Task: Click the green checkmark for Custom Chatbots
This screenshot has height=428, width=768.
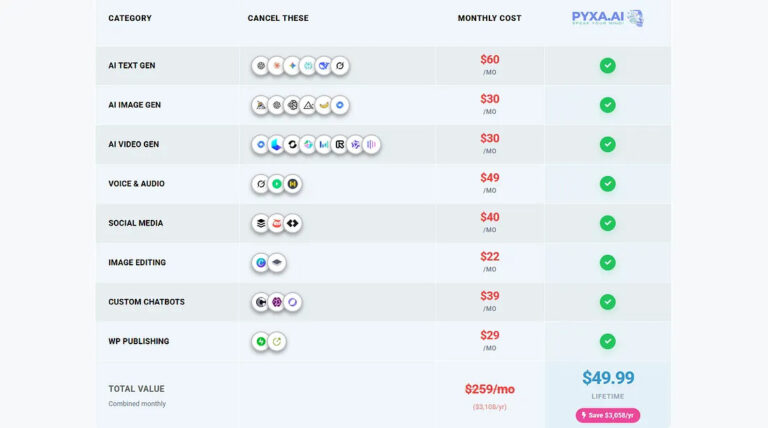Action: pyautogui.click(x=607, y=302)
